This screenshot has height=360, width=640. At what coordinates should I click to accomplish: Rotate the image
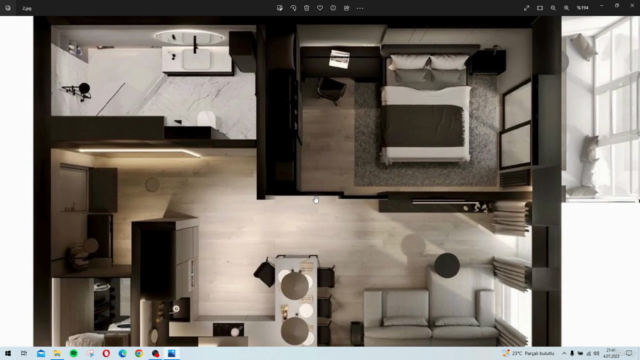click(293, 8)
